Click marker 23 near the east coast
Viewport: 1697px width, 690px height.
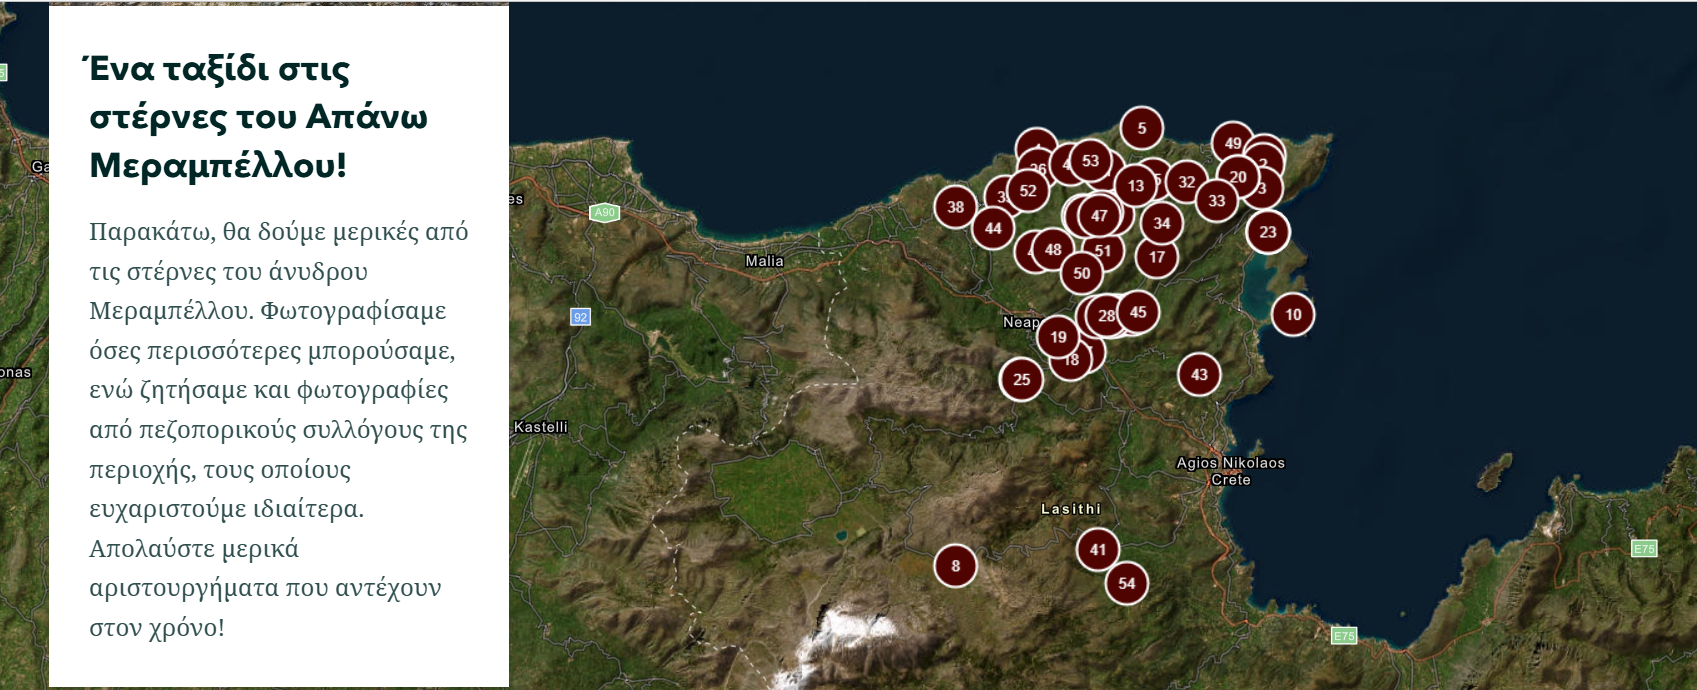[x=1267, y=232]
